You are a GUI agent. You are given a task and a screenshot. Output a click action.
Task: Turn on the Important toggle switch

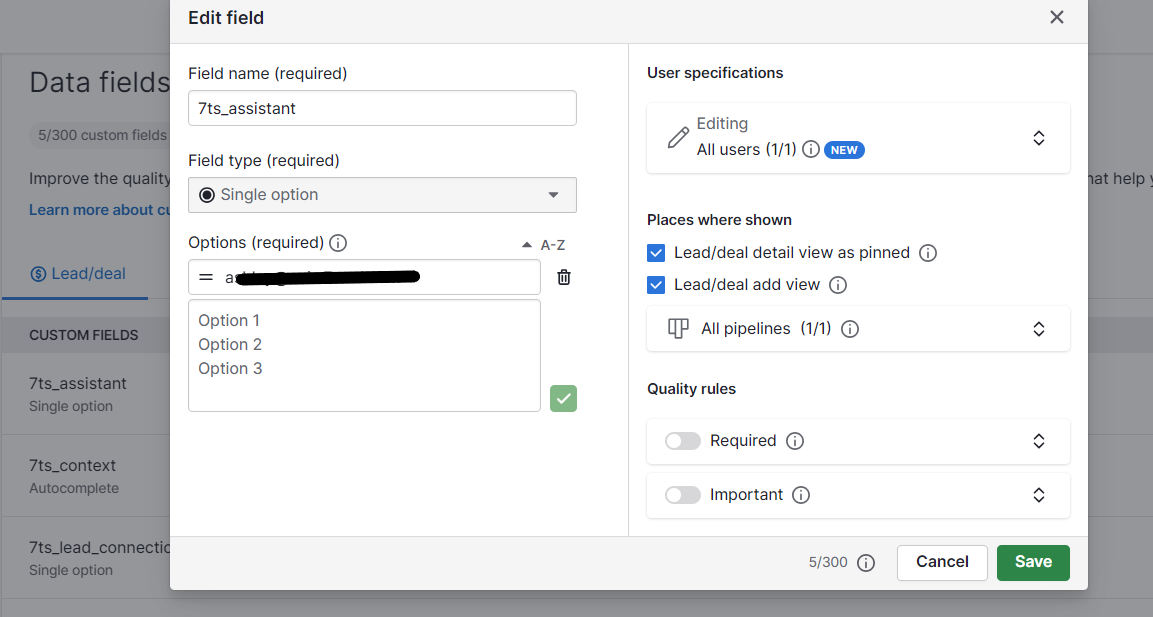tap(683, 495)
